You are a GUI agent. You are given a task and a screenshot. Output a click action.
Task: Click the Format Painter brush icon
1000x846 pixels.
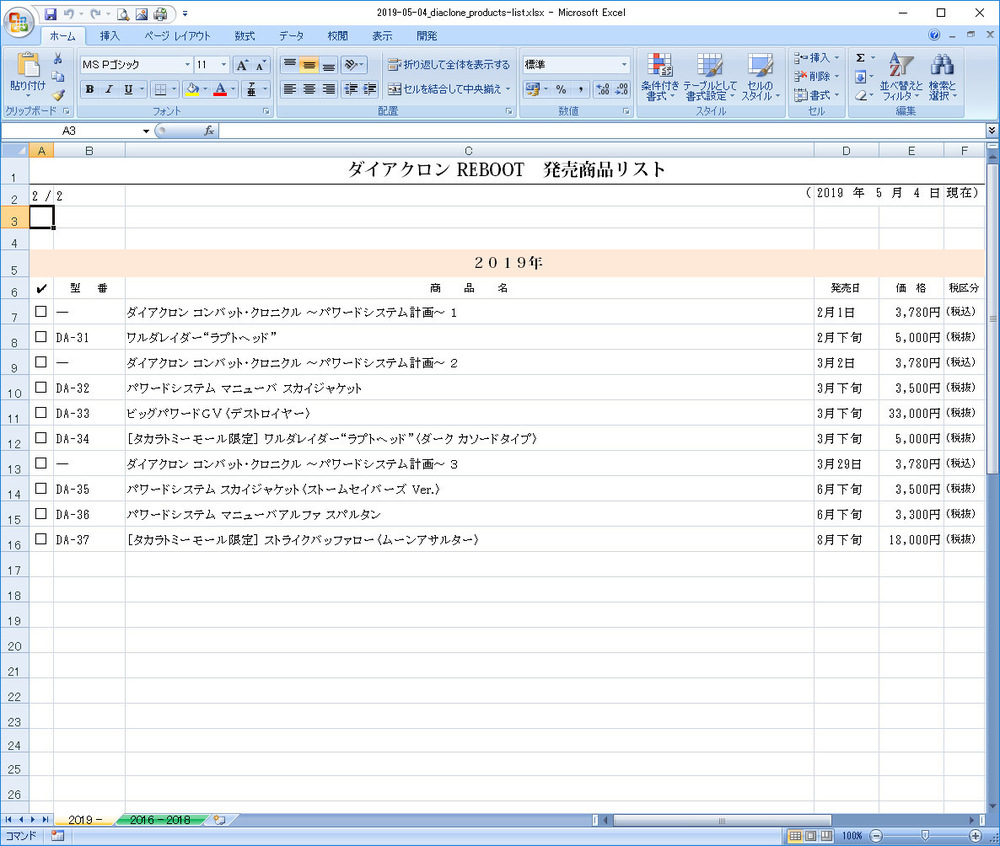click(58, 95)
